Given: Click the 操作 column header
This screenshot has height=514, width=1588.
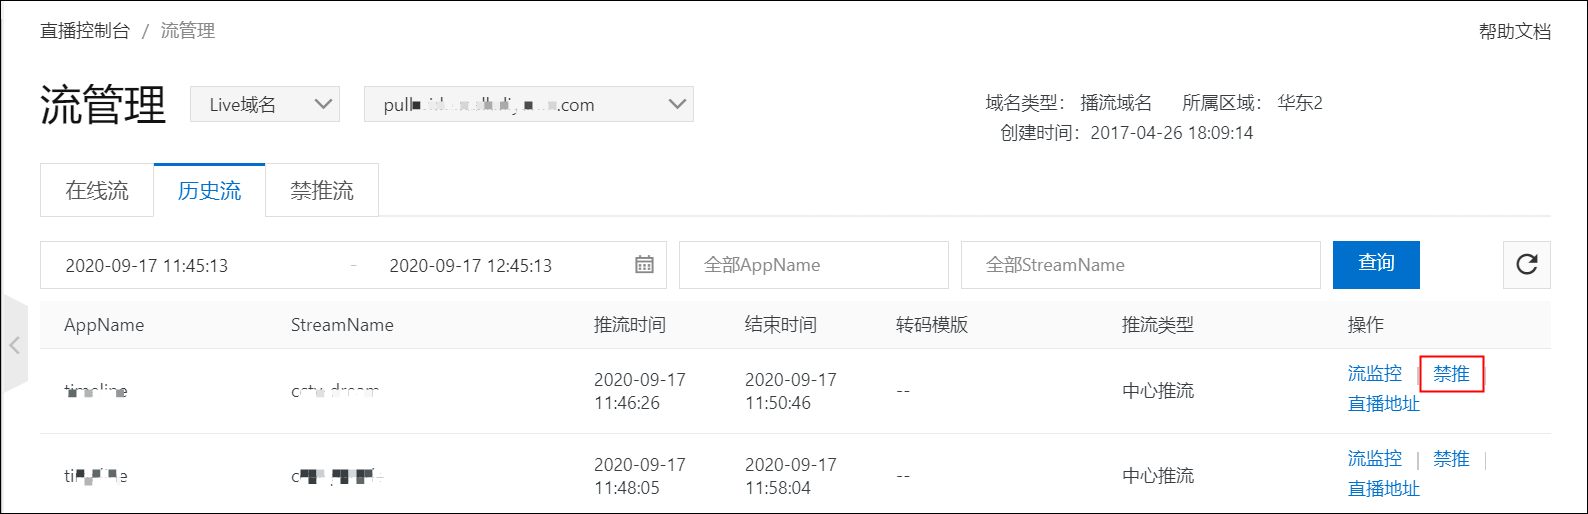Looking at the screenshot, I should pos(1366,325).
